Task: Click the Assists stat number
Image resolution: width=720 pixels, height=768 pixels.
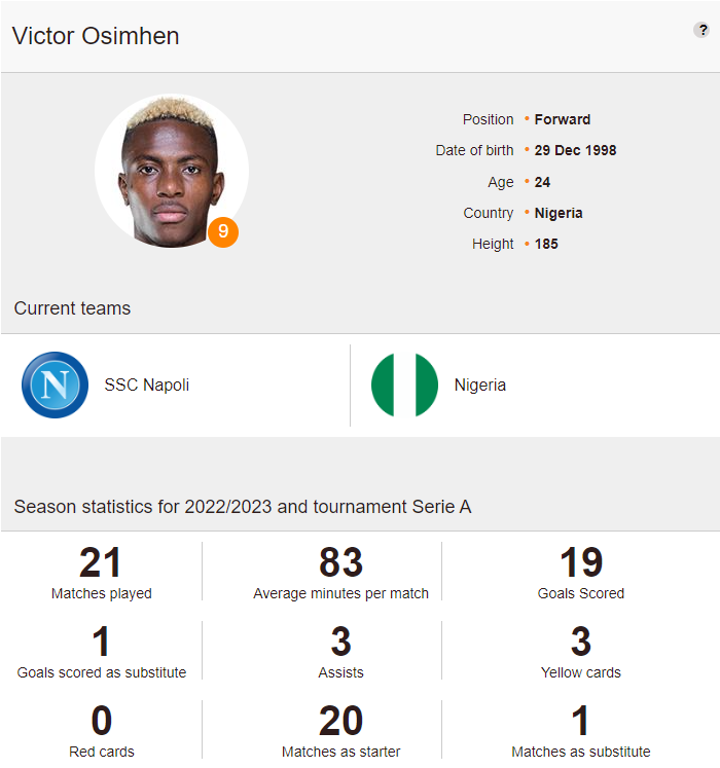Action: (x=341, y=642)
